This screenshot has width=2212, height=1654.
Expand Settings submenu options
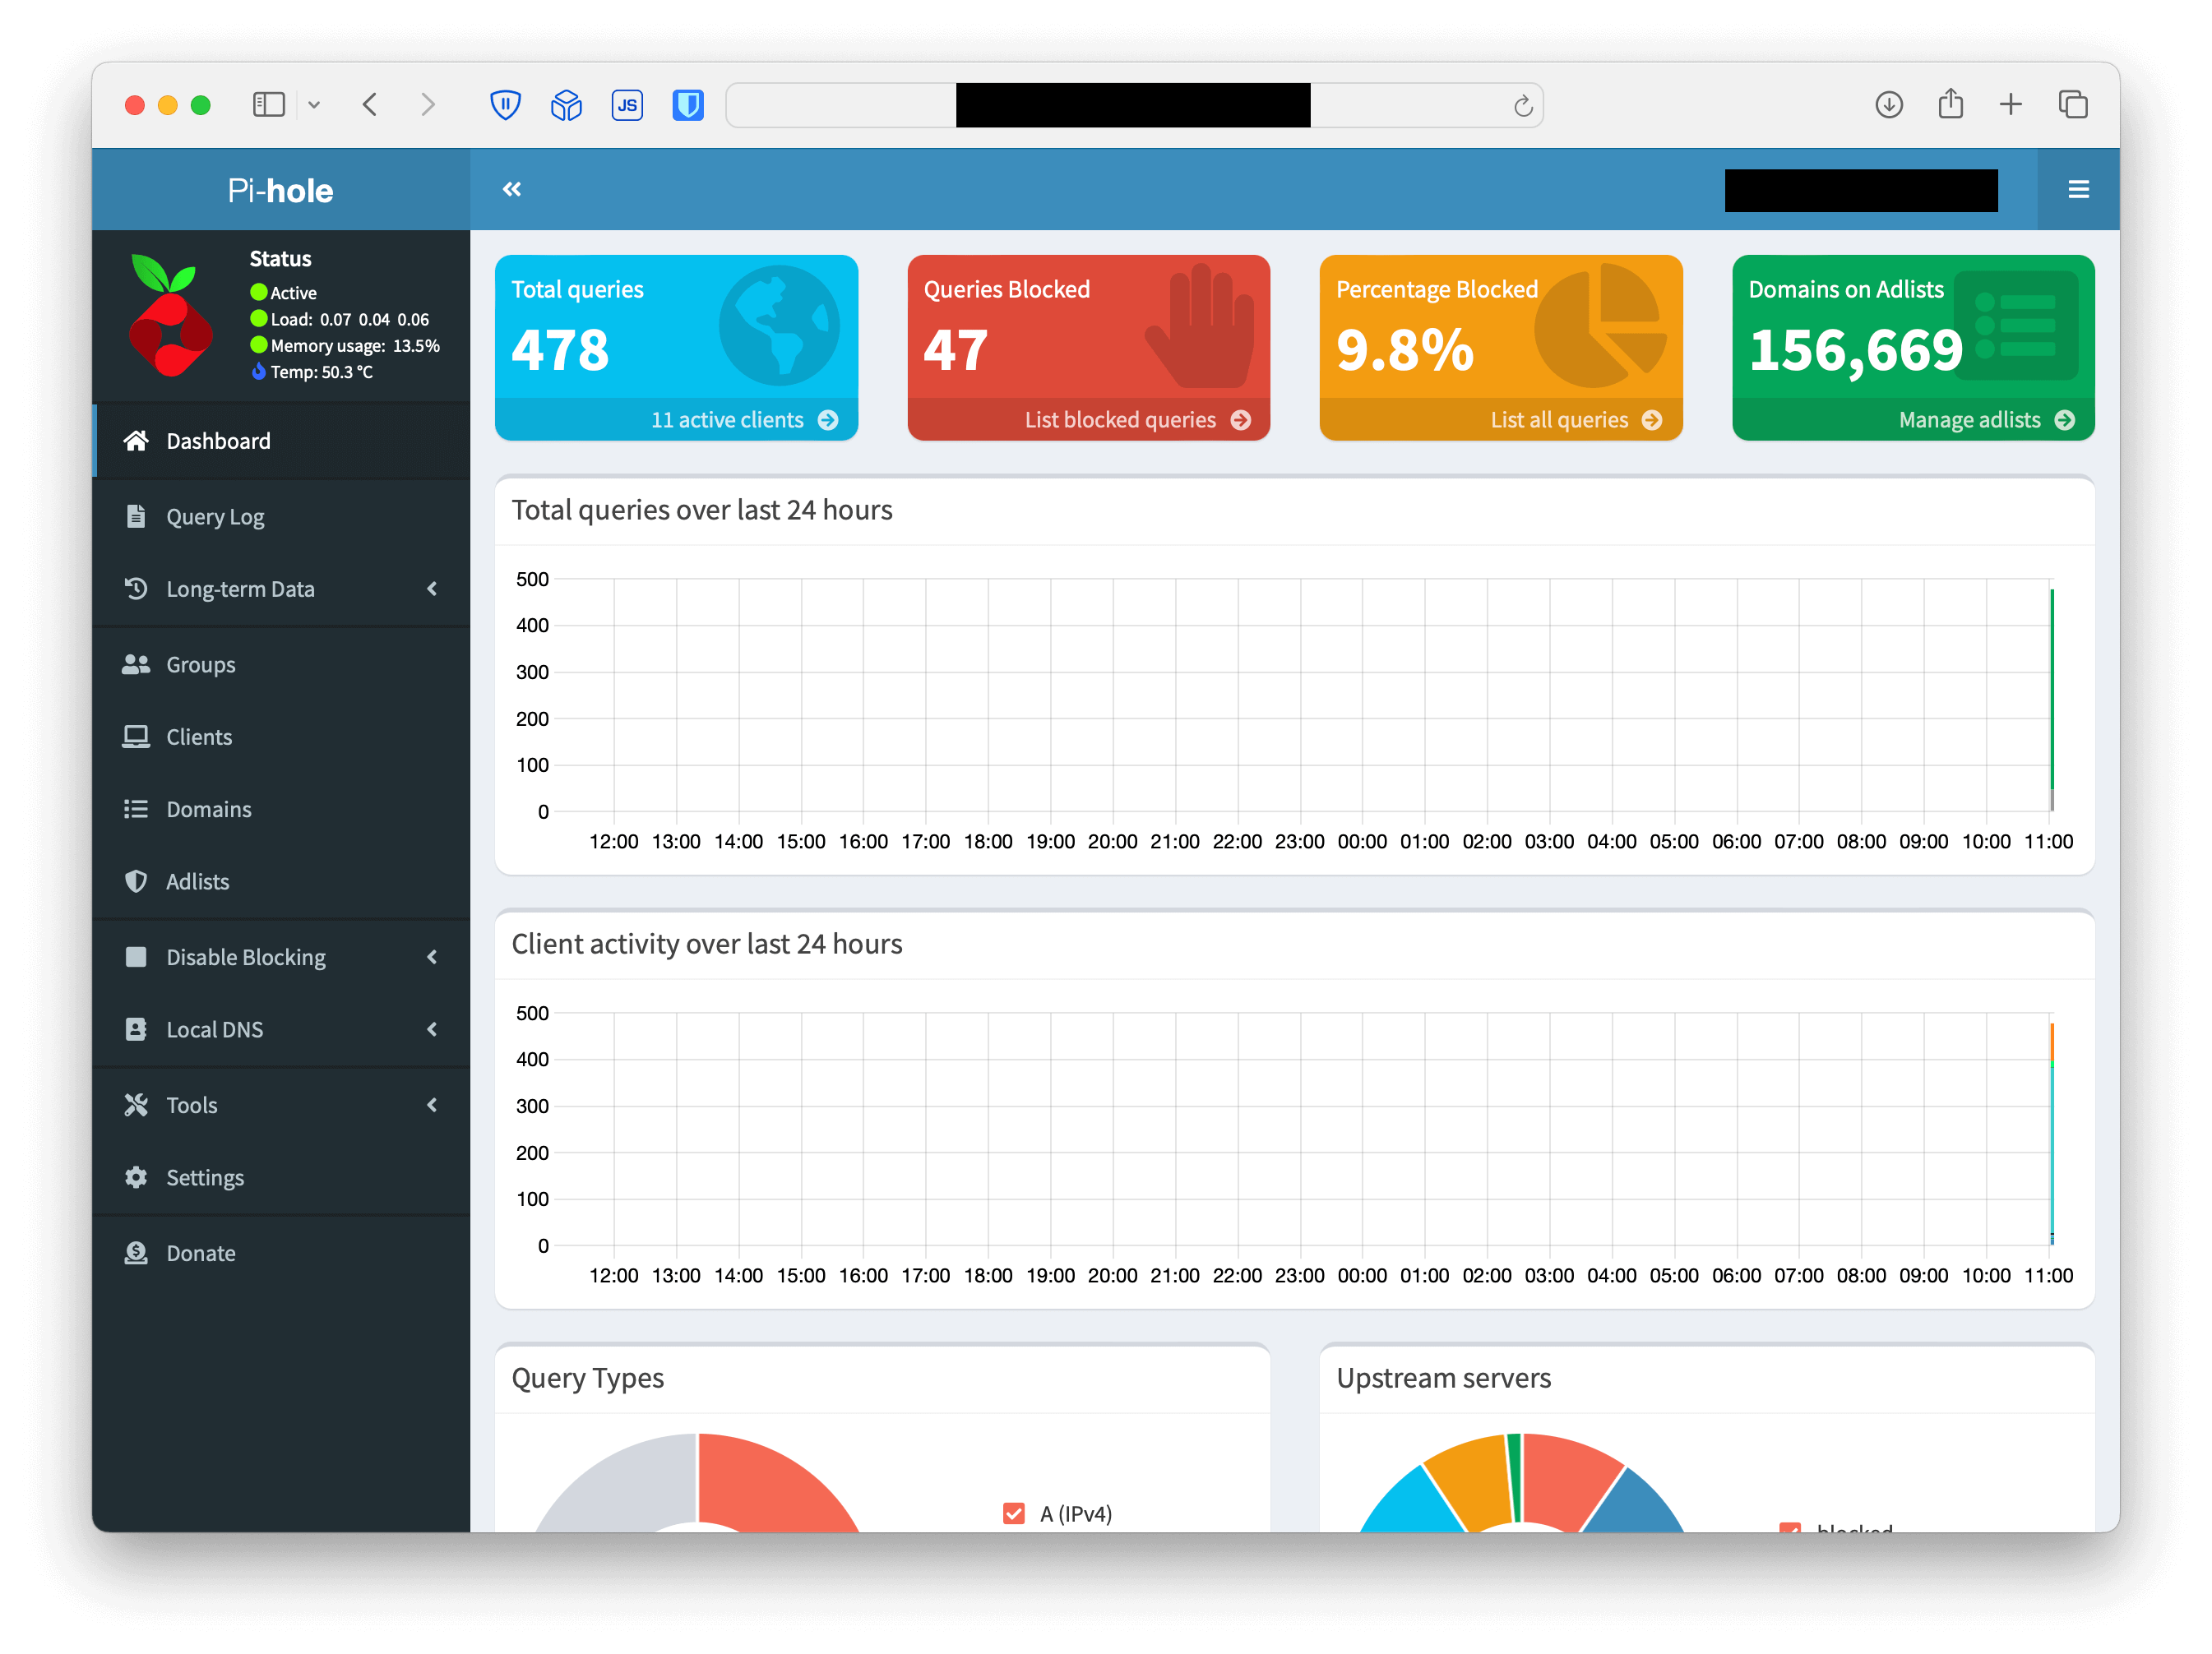pos(205,1178)
